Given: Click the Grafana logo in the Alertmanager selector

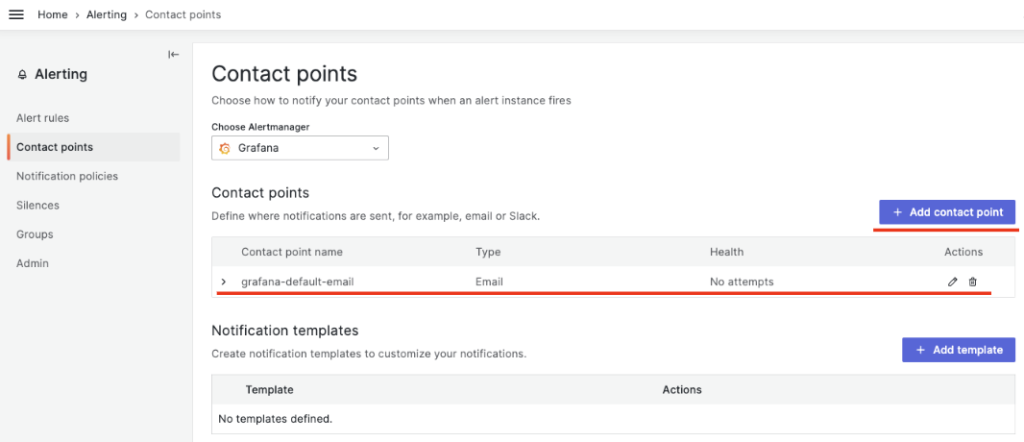Looking at the screenshot, I should 225,148.
